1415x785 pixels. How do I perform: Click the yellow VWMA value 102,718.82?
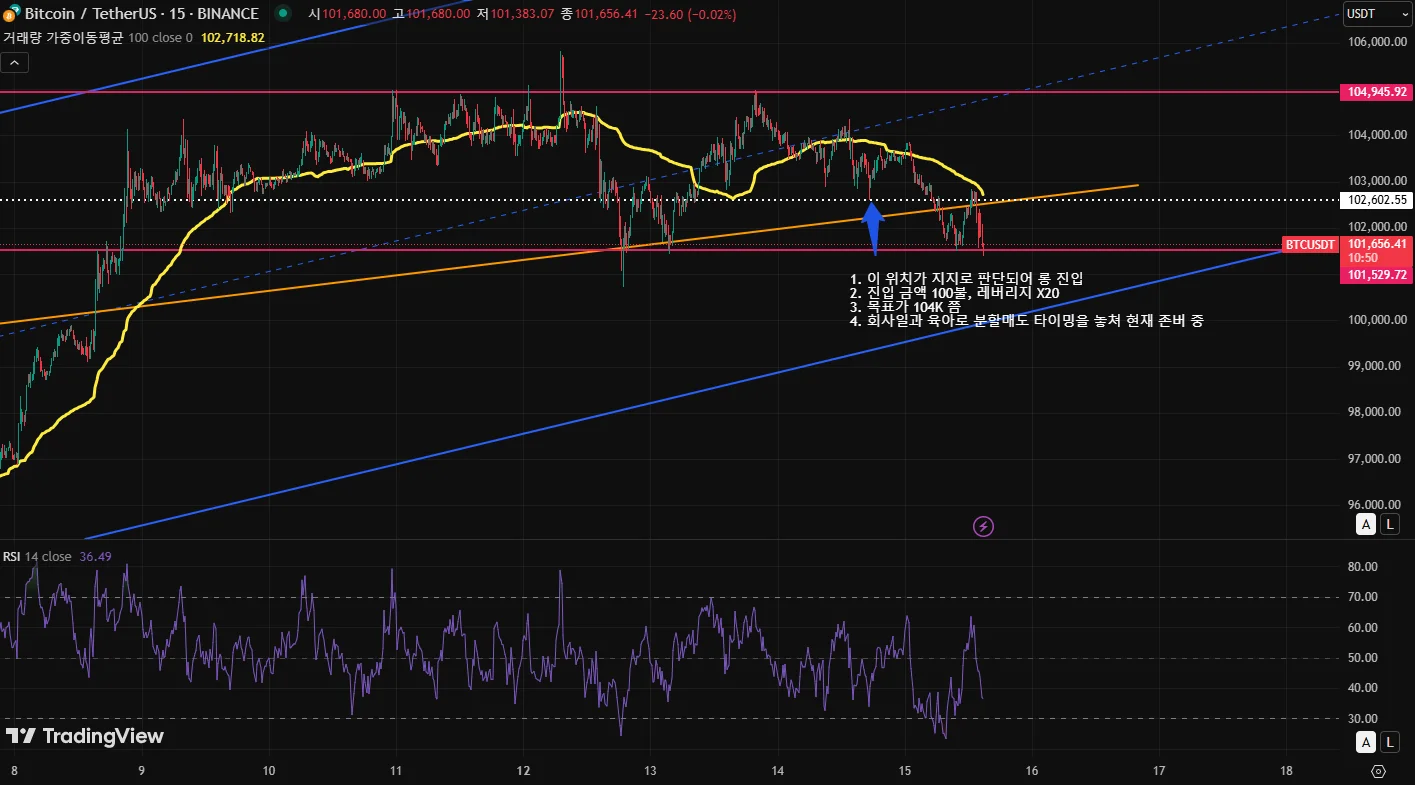tap(233, 37)
